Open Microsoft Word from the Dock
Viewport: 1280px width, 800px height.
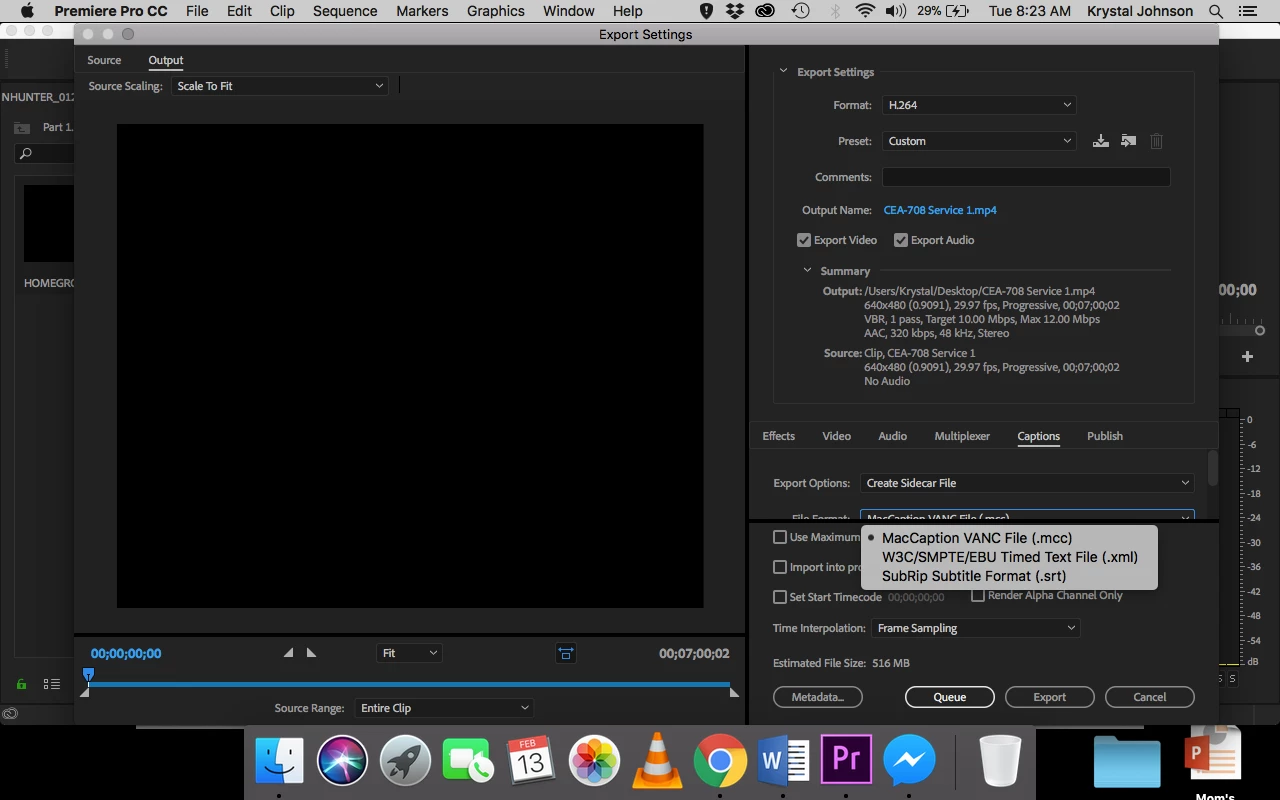click(x=783, y=762)
